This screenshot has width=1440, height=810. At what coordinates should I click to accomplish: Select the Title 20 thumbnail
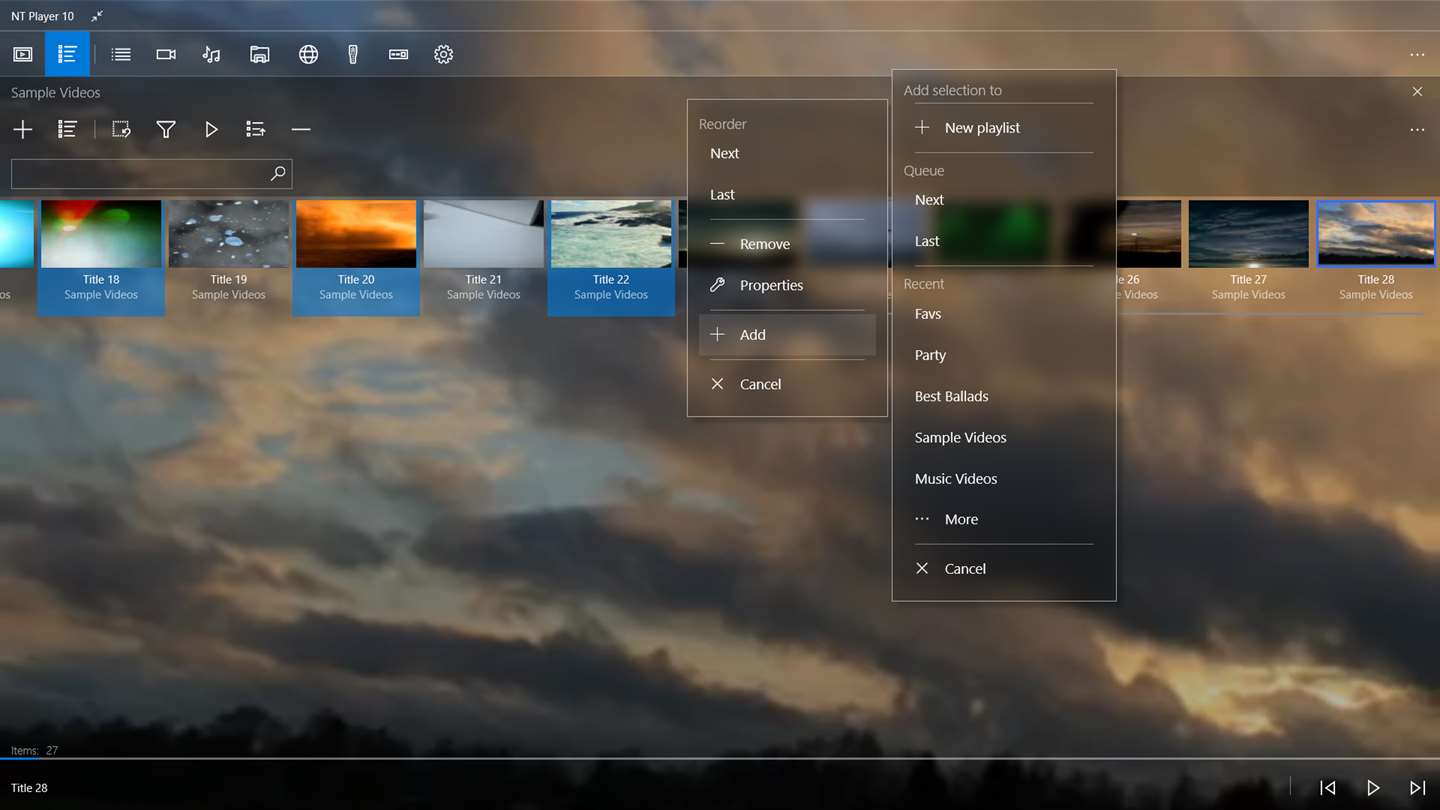click(x=356, y=234)
